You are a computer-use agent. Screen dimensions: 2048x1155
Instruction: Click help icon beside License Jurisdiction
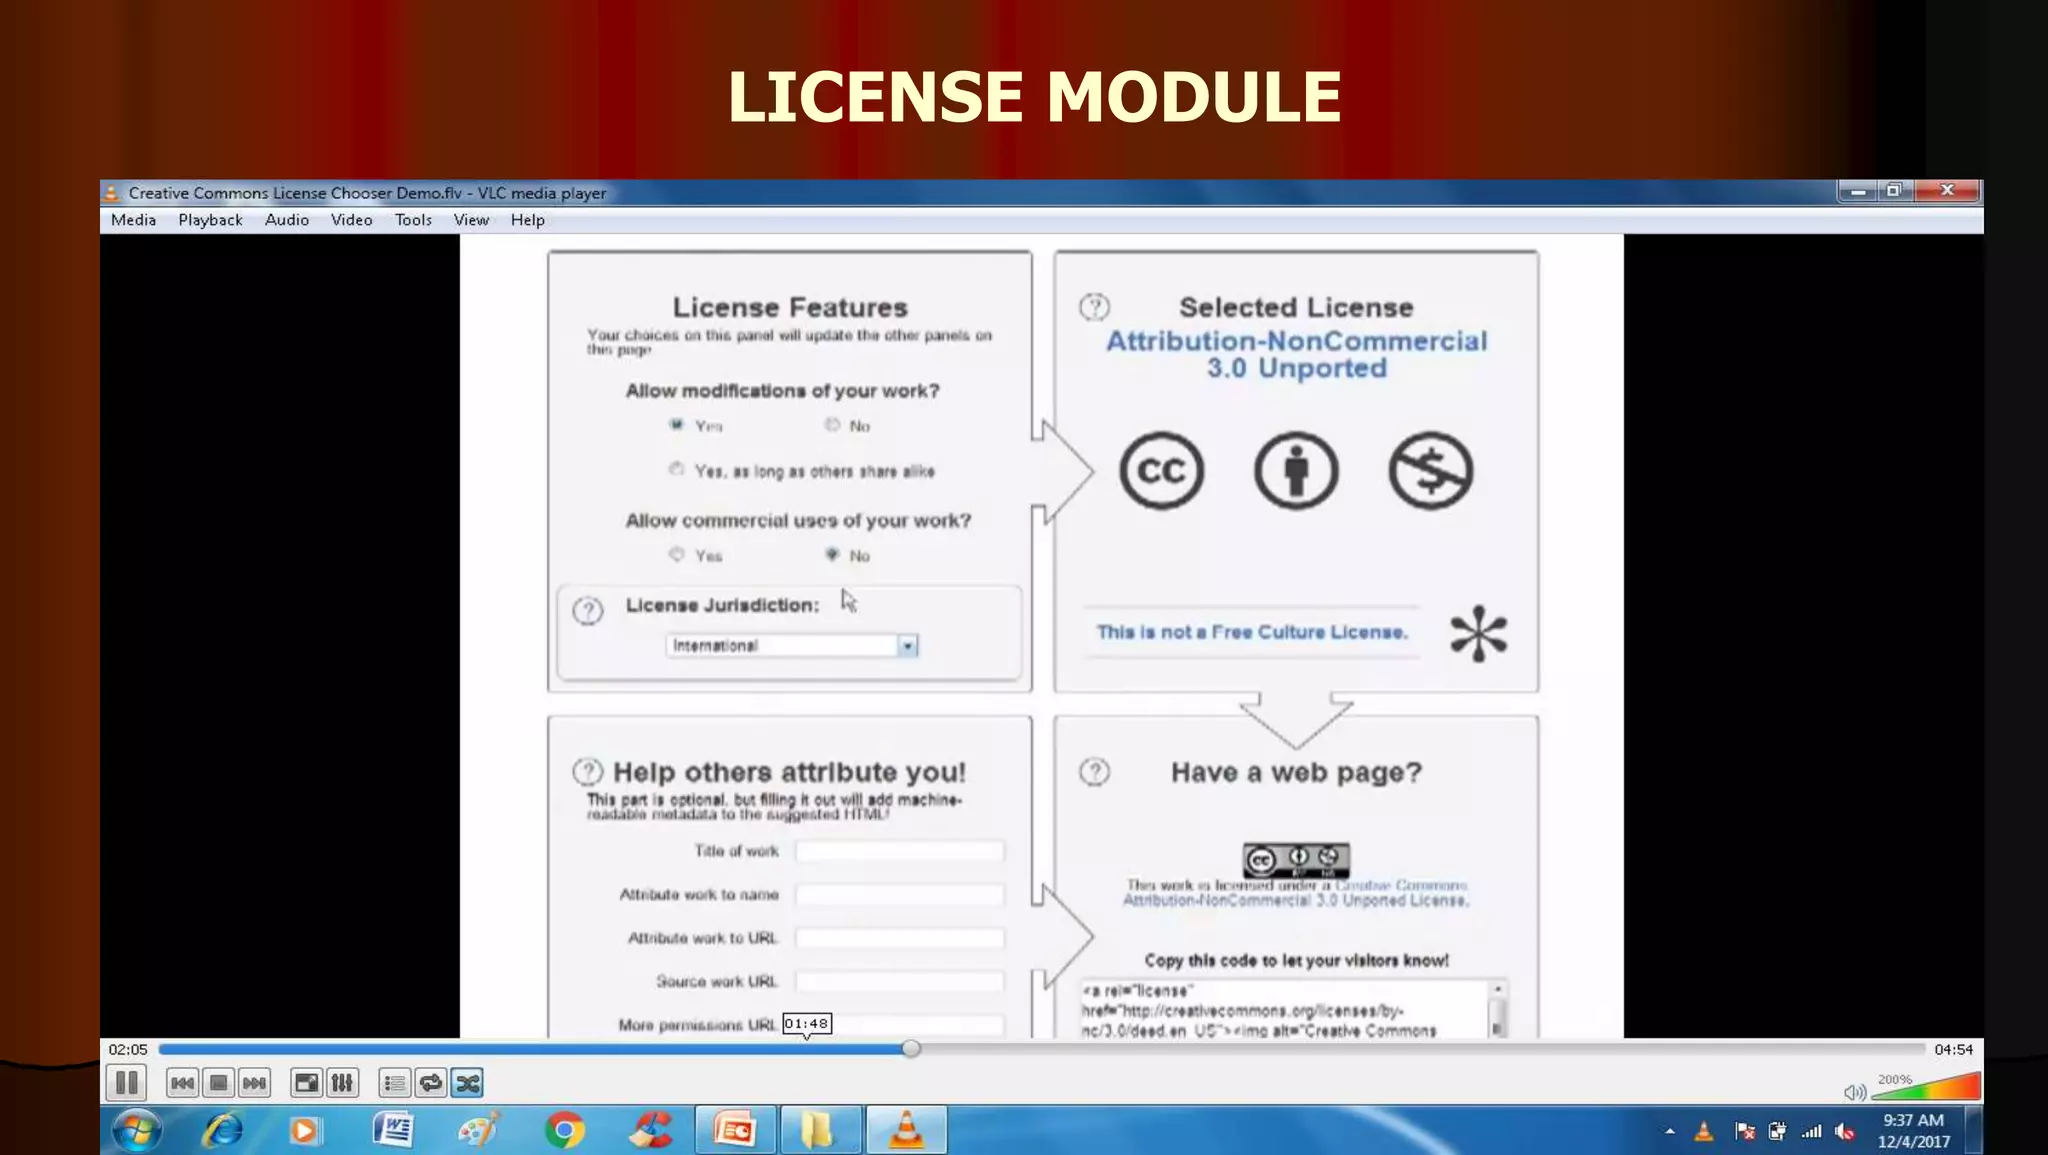[x=588, y=610]
